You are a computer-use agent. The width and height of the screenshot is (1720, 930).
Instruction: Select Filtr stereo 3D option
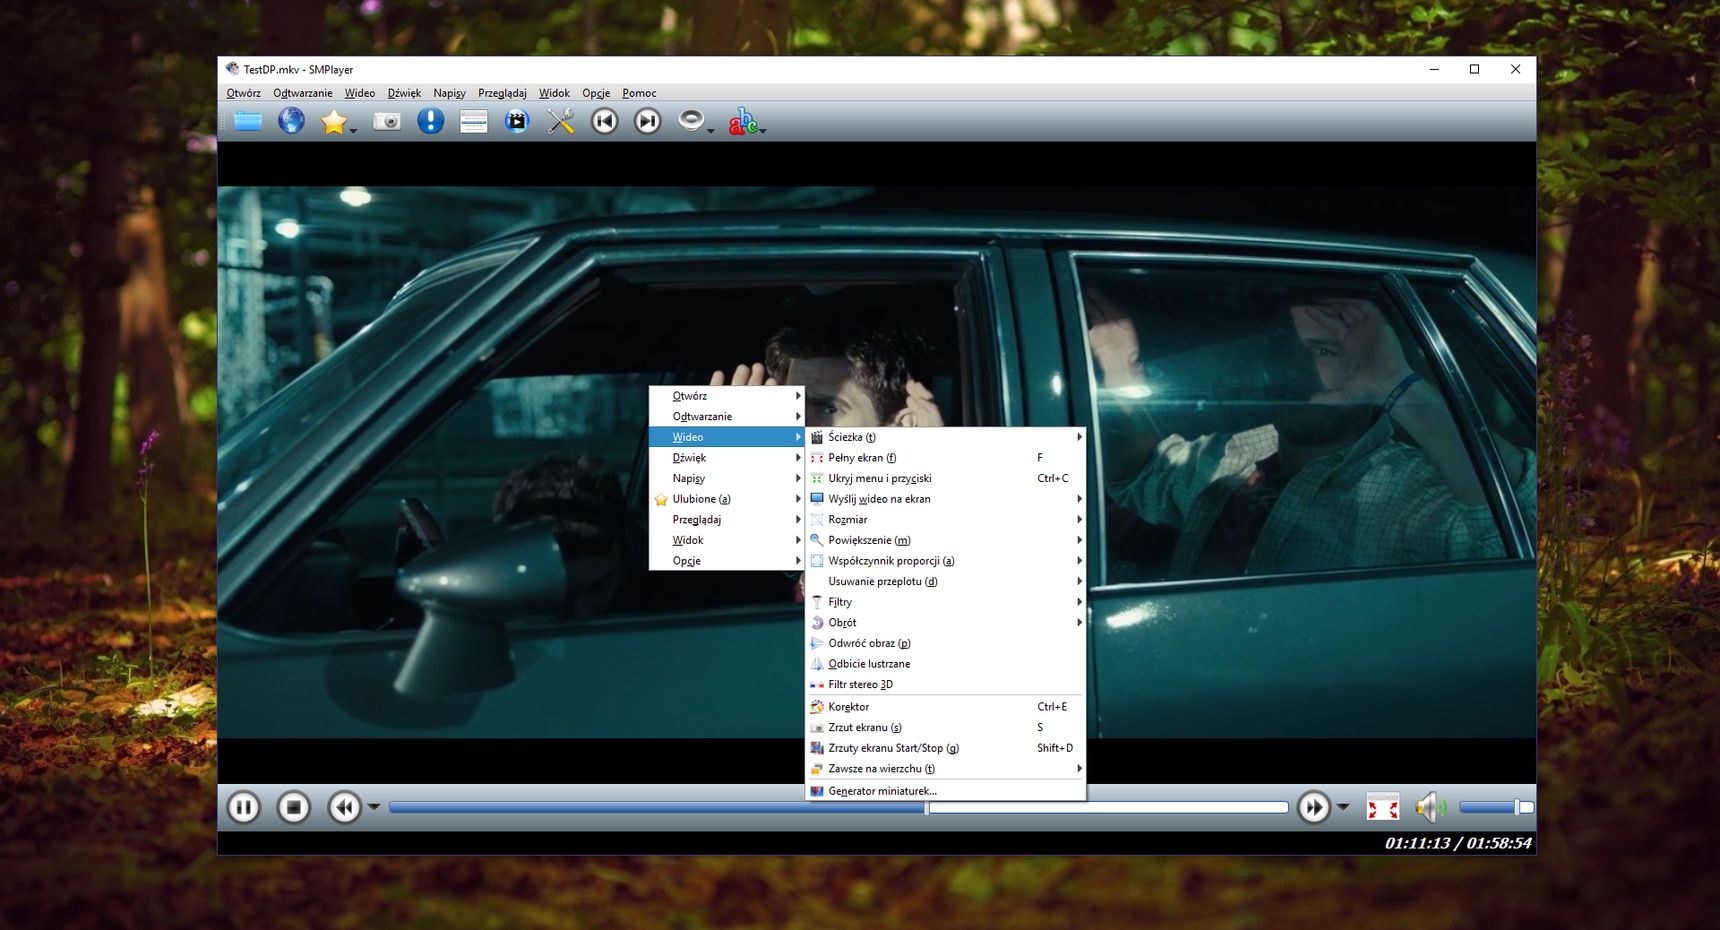[946, 685]
